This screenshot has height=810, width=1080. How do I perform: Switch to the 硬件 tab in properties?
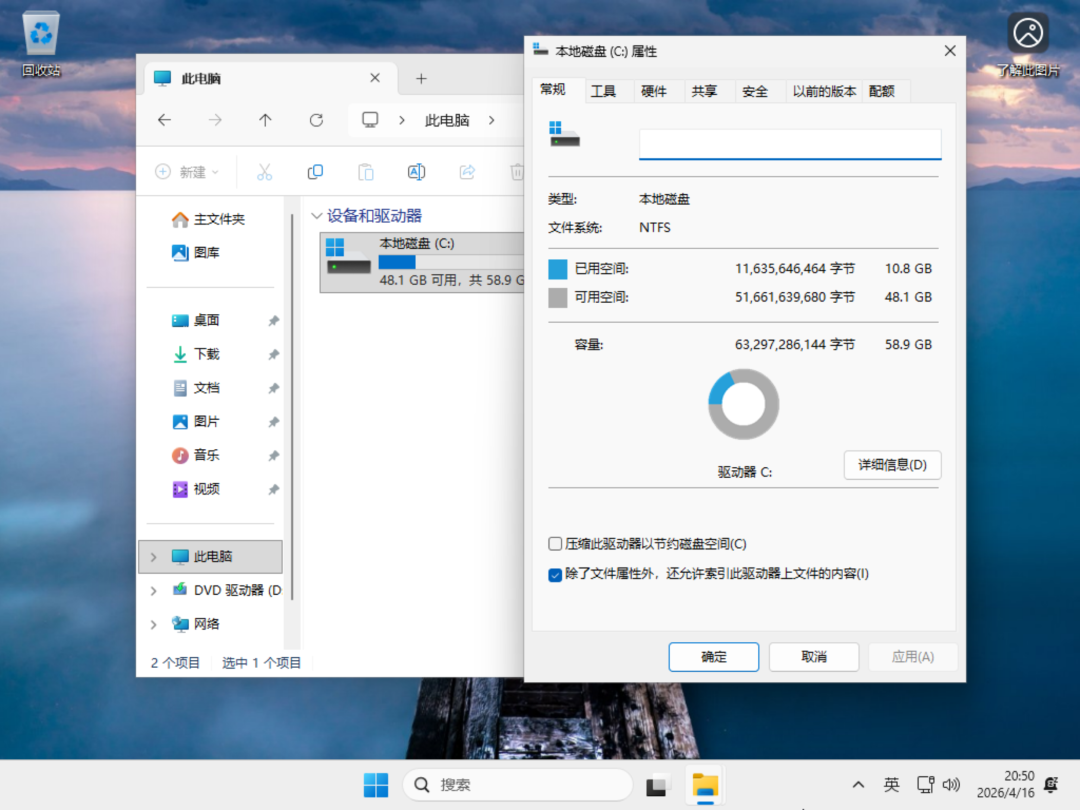(654, 92)
